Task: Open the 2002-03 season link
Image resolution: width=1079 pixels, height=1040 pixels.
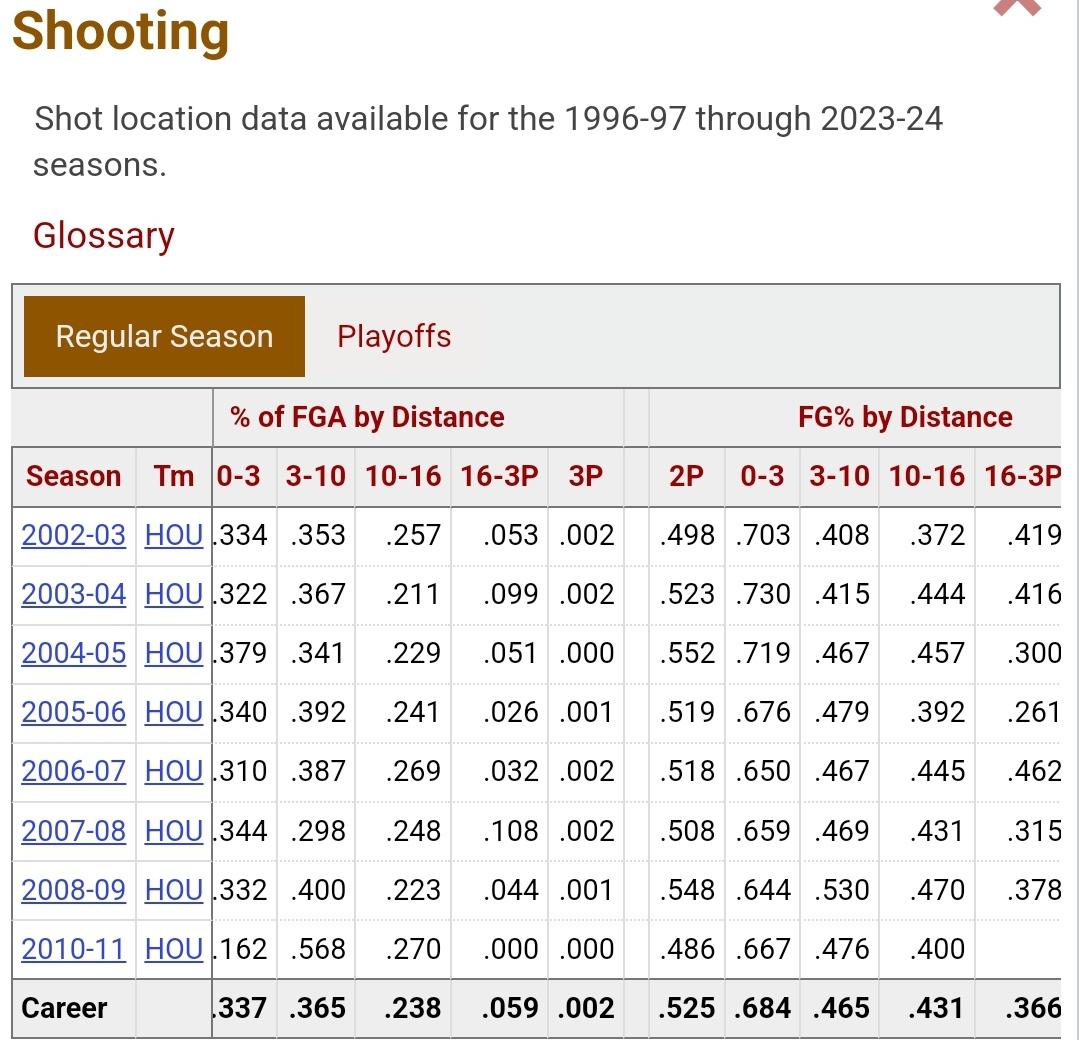Action: click(x=74, y=536)
